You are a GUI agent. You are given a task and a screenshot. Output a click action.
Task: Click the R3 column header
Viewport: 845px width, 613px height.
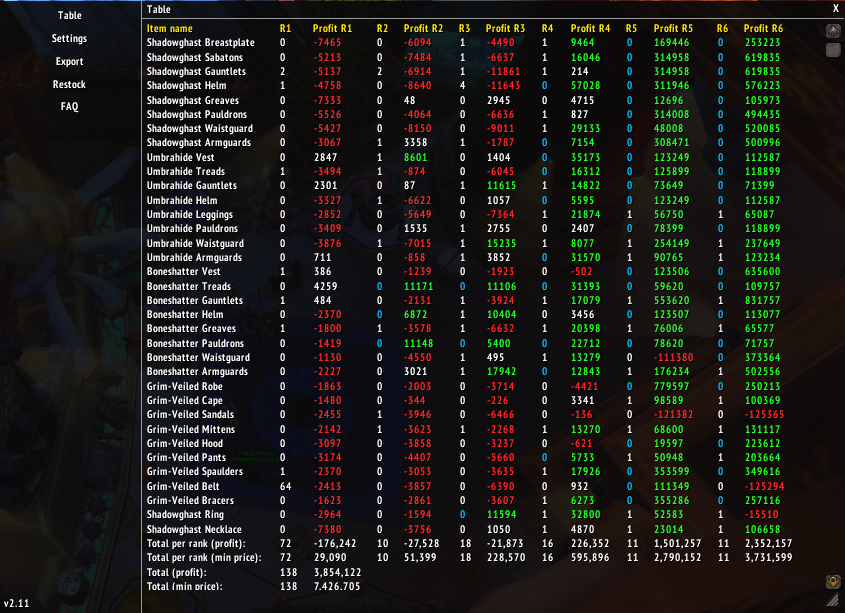click(464, 29)
